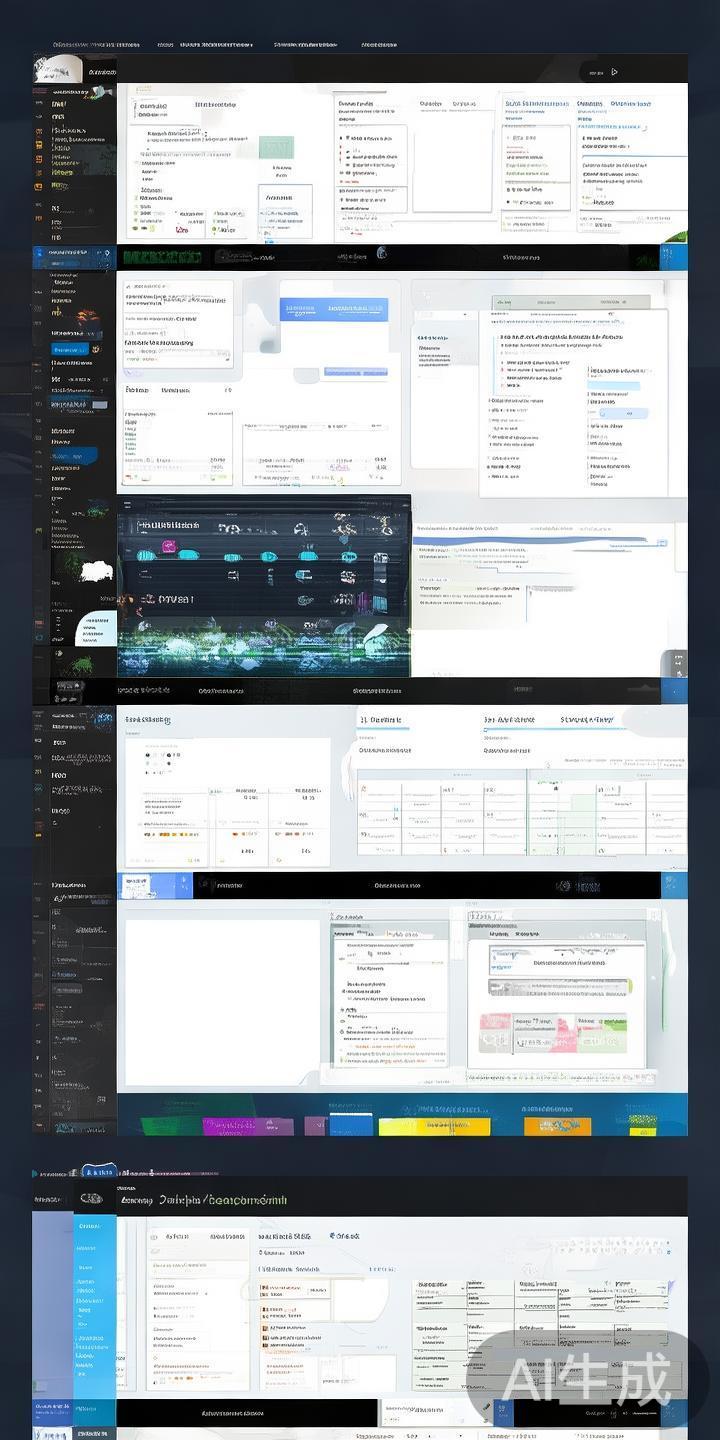Pick the yellow swatch in the bottom color bar
Image resolution: width=720 pixels, height=1440 pixels.
coord(450,1126)
